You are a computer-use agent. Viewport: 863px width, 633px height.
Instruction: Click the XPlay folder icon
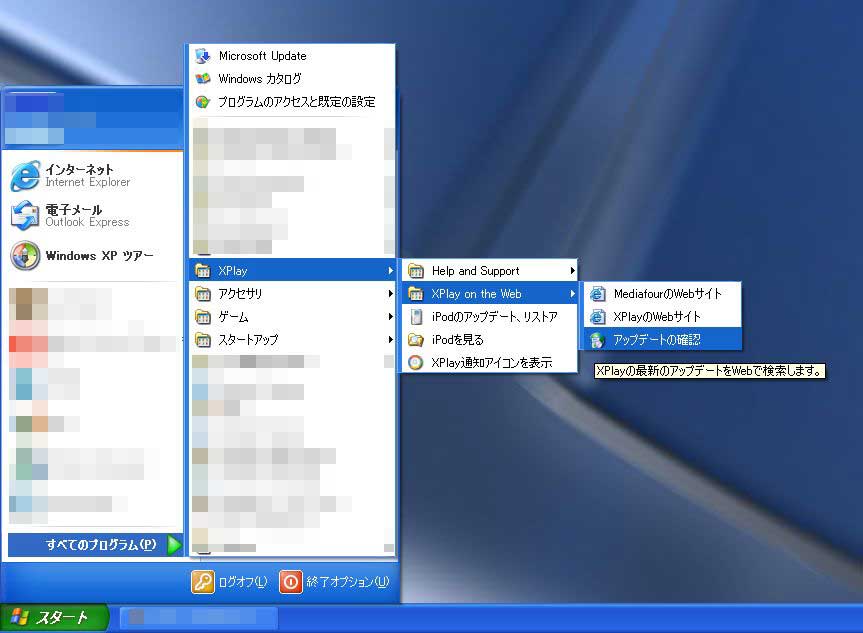(203, 271)
